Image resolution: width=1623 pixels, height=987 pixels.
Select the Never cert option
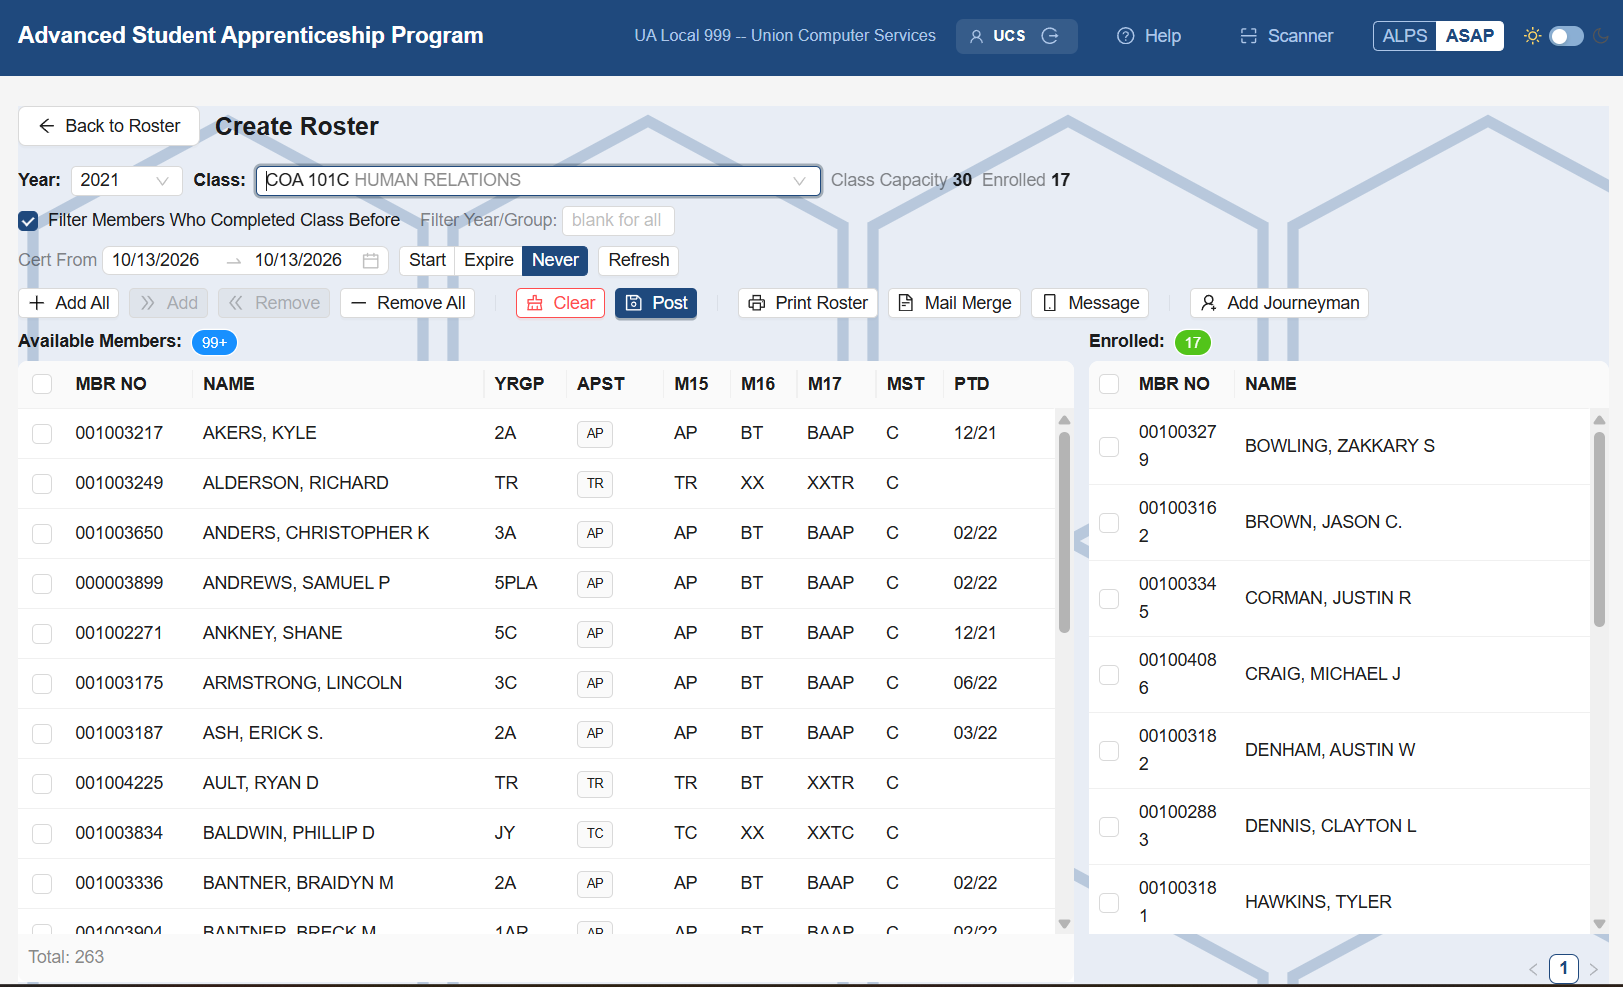click(555, 260)
